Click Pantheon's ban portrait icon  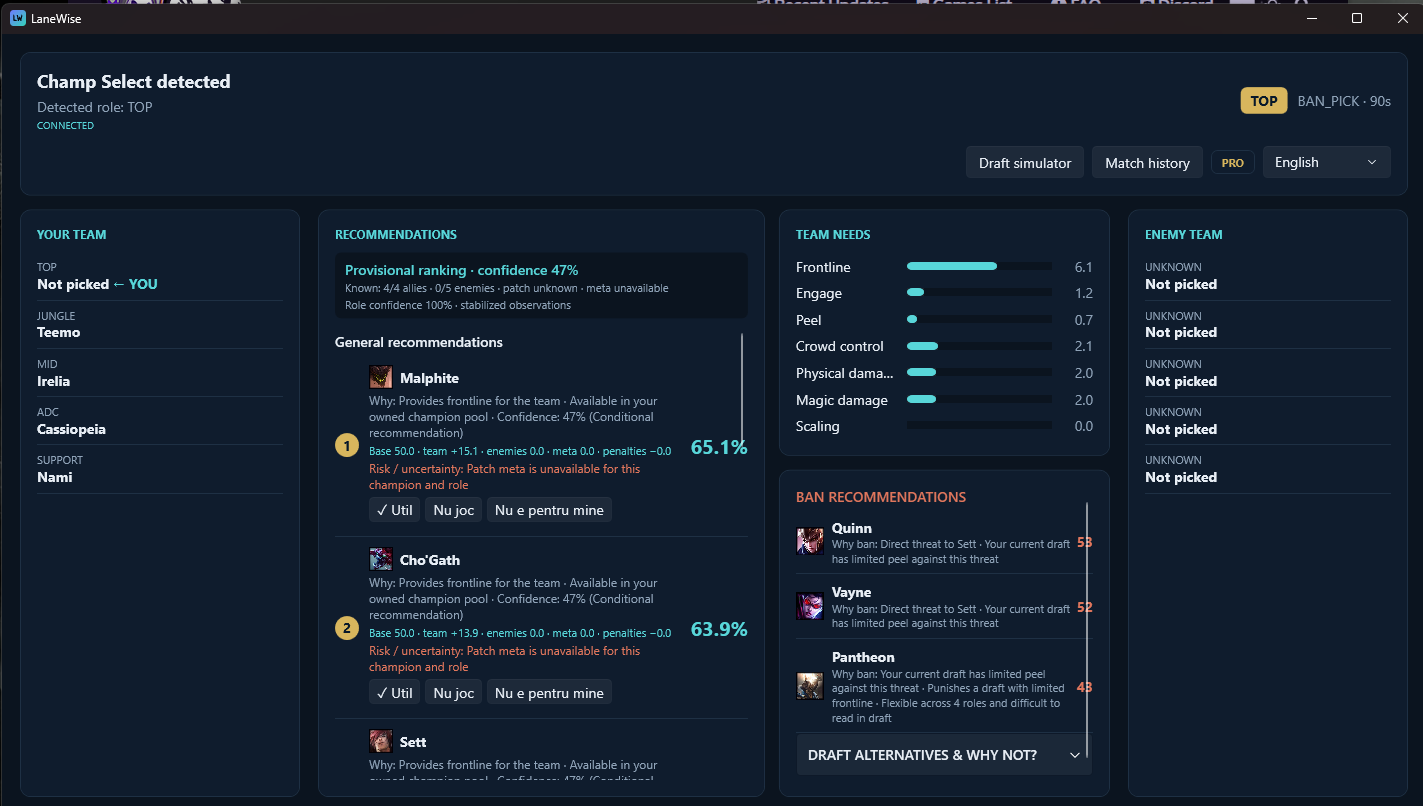(x=810, y=686)
